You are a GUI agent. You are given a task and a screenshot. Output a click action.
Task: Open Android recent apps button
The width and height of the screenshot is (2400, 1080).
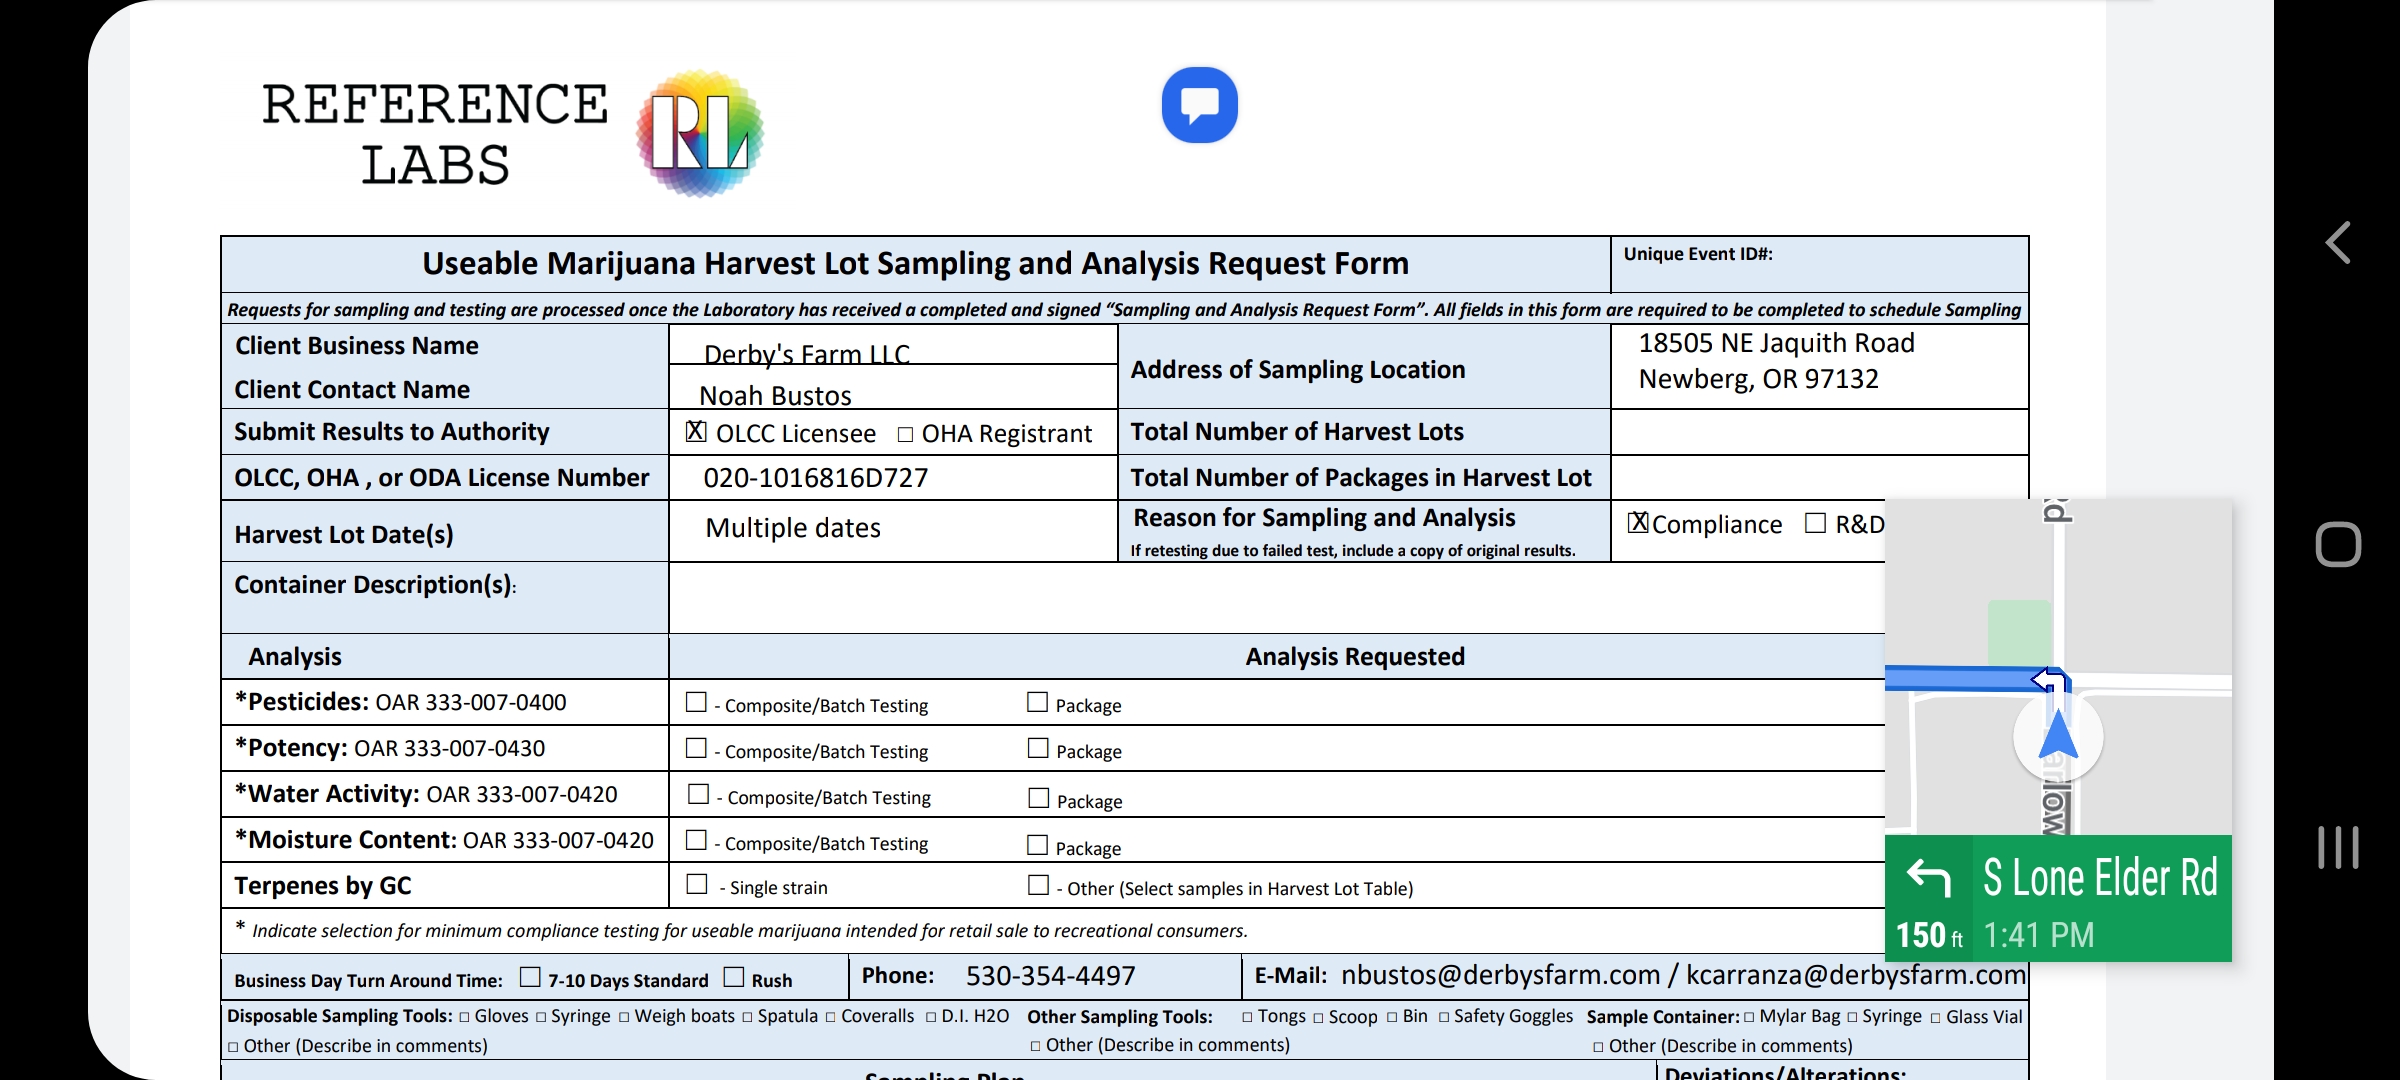pyautogui.click(x=2338, y=847)
